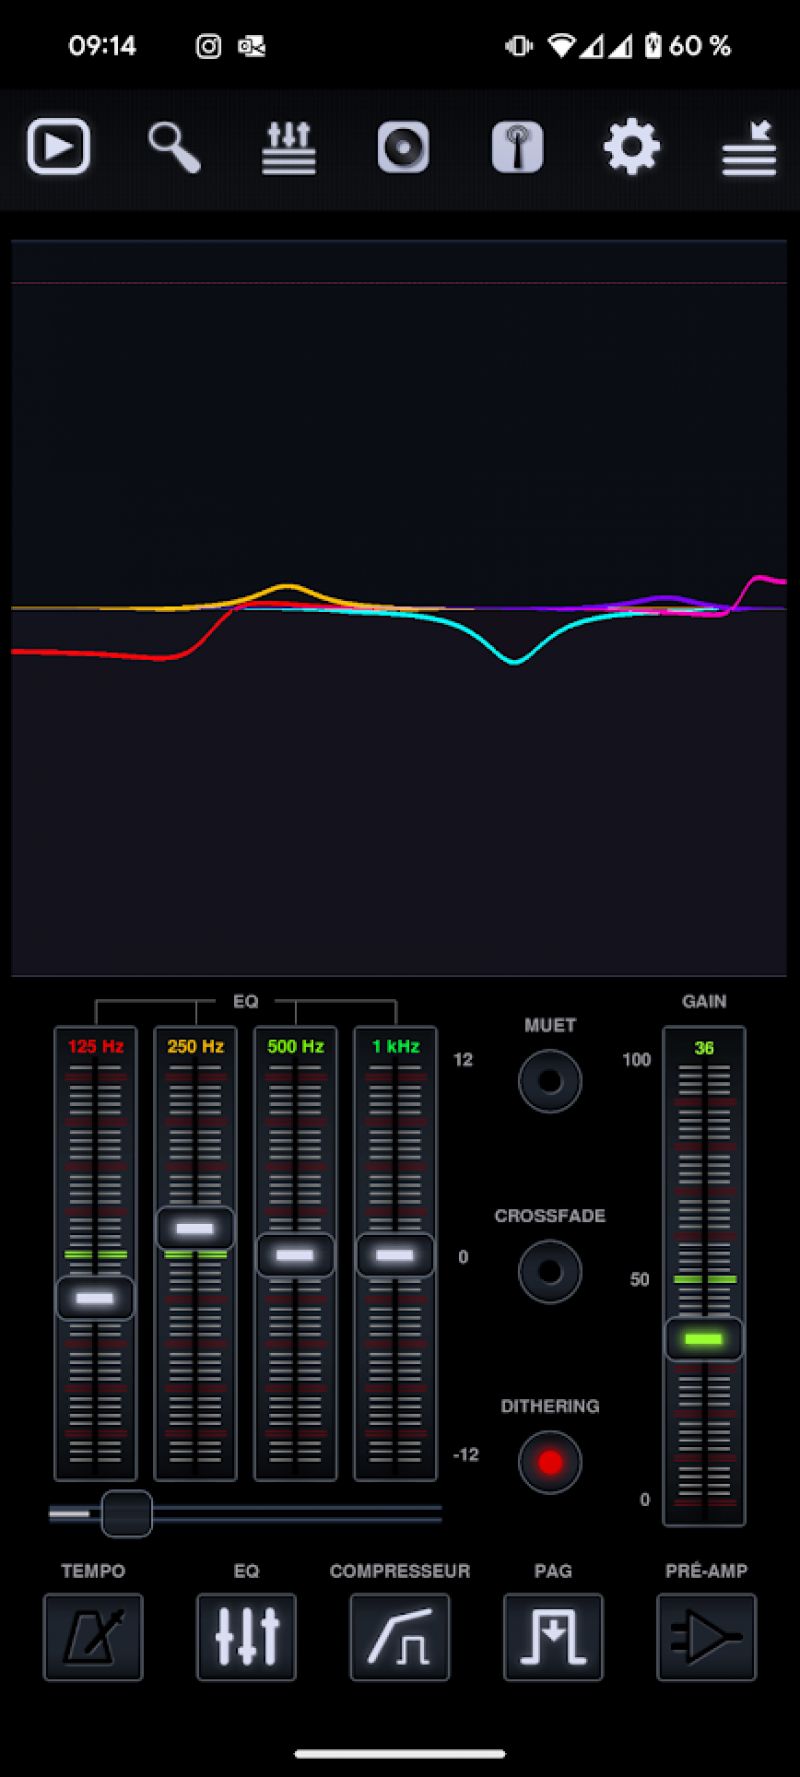Click the 250 Hz band slider handle
Viewport: 800px width, 1777px height.
point(195,1228)
